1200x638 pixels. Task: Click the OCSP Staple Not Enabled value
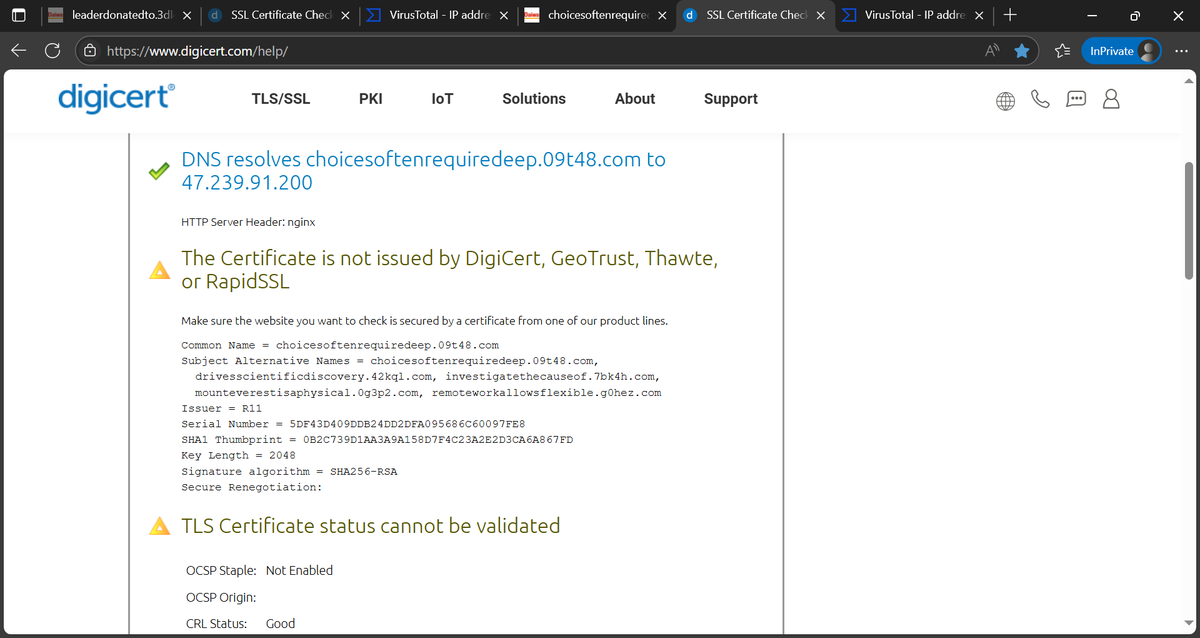click(x=299, y=570)
